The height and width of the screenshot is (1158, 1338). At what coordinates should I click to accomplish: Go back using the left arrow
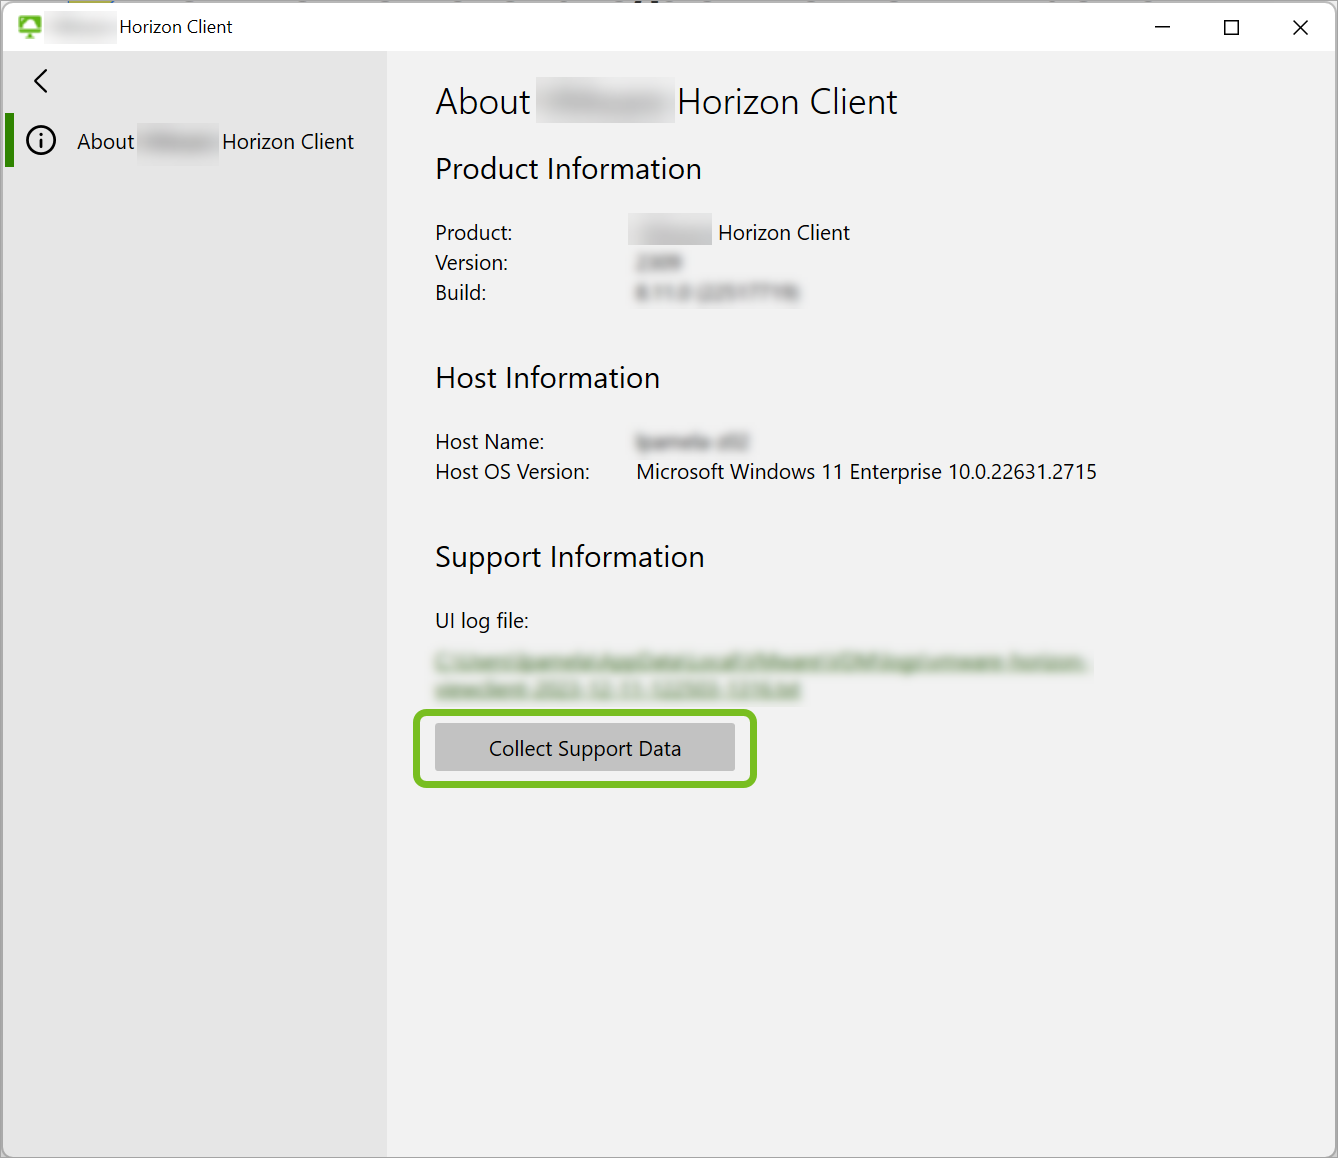(x=41, y=81)
